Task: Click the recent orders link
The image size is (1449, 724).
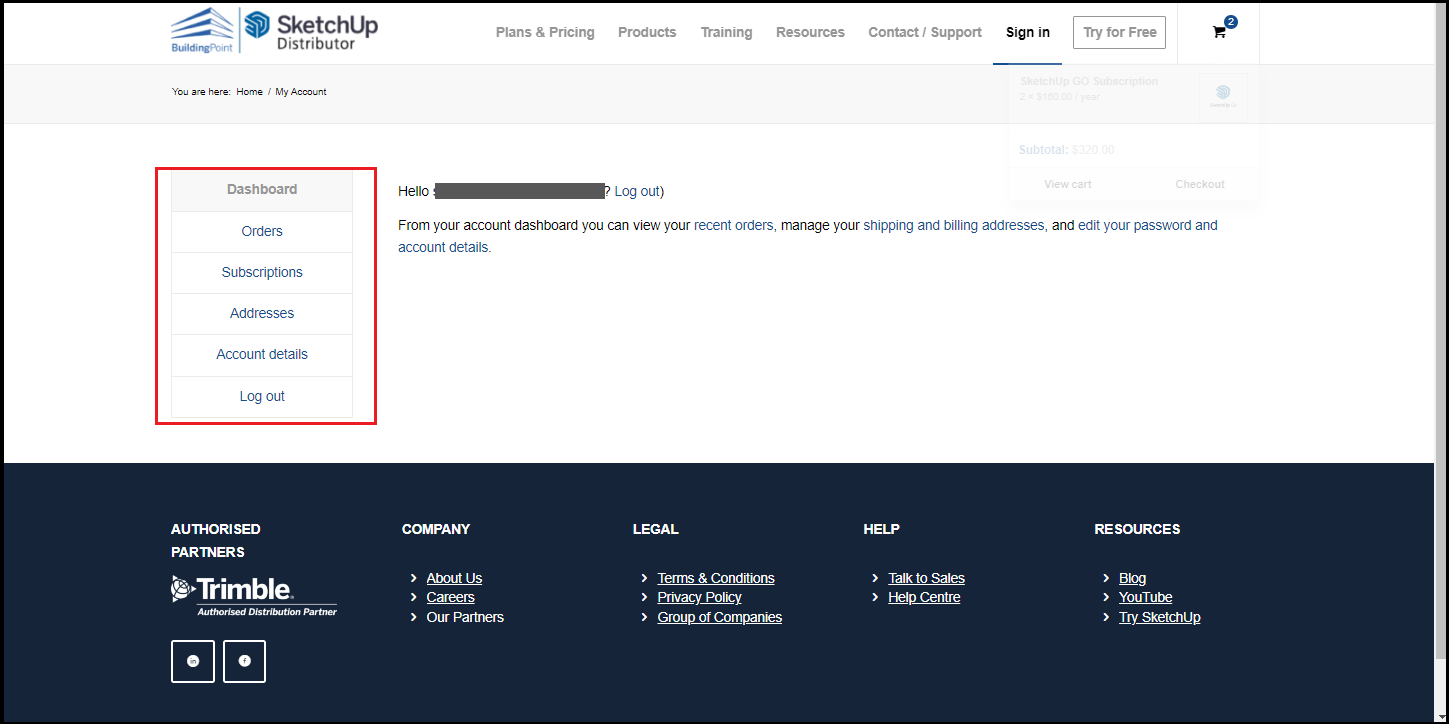Action: [x=733, y=225]
